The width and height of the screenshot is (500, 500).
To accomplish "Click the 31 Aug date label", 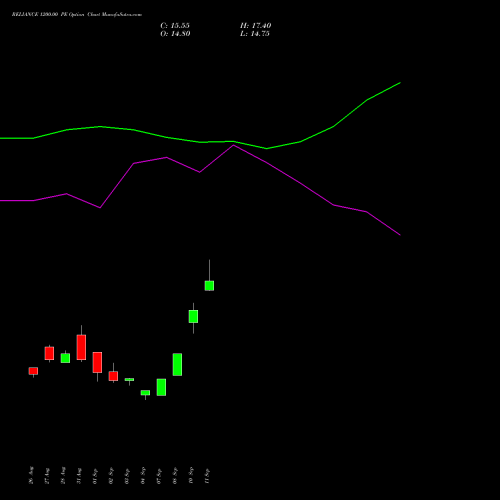I will pyautogui.click(x=79, y=475).
